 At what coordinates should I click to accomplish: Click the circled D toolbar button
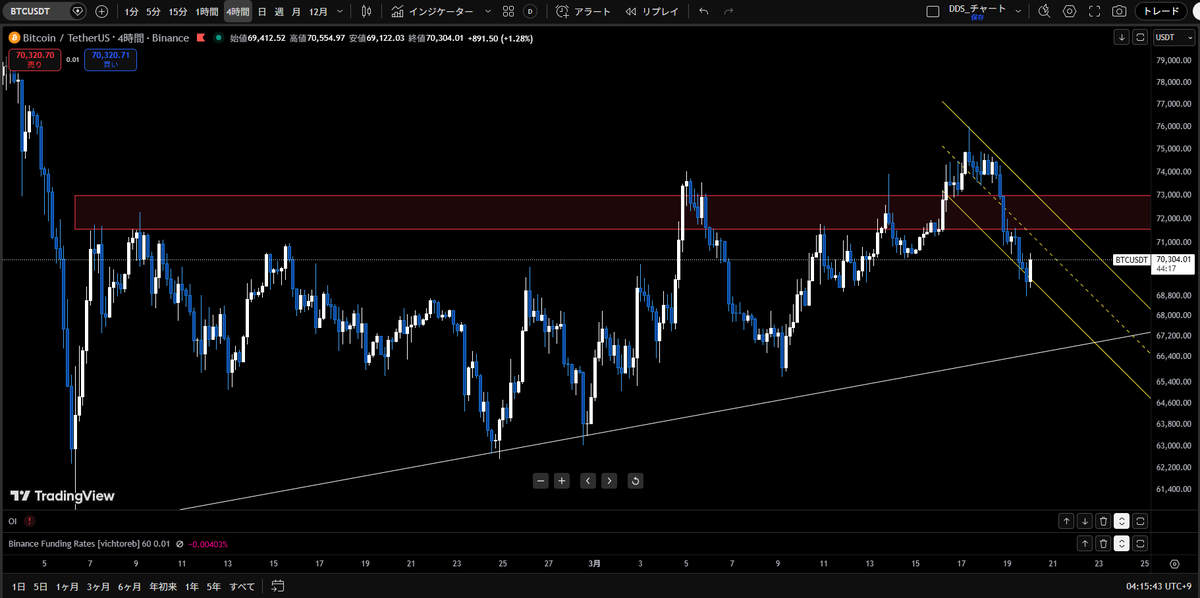[x=530, y=12]
